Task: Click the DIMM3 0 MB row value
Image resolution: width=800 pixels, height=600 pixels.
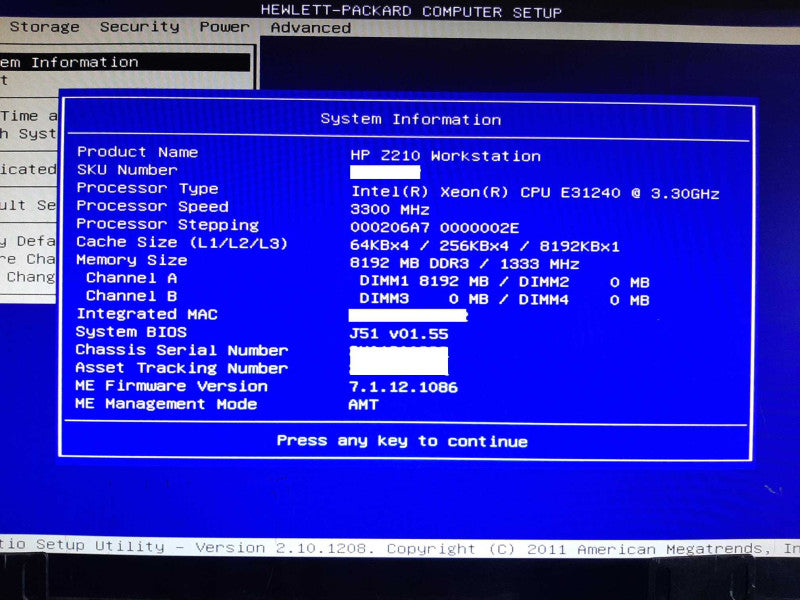Action: (505, 299)
